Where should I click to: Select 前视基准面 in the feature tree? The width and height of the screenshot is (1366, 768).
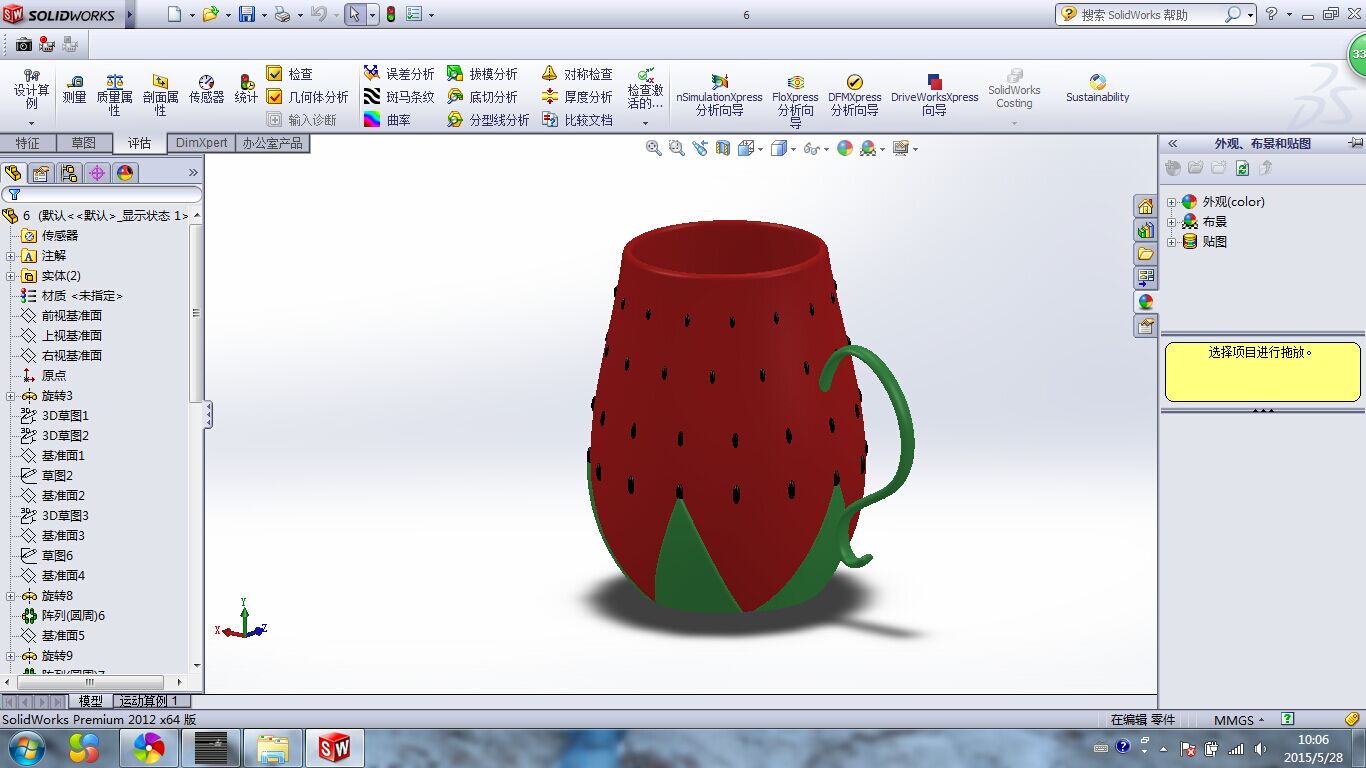point(72,316)
